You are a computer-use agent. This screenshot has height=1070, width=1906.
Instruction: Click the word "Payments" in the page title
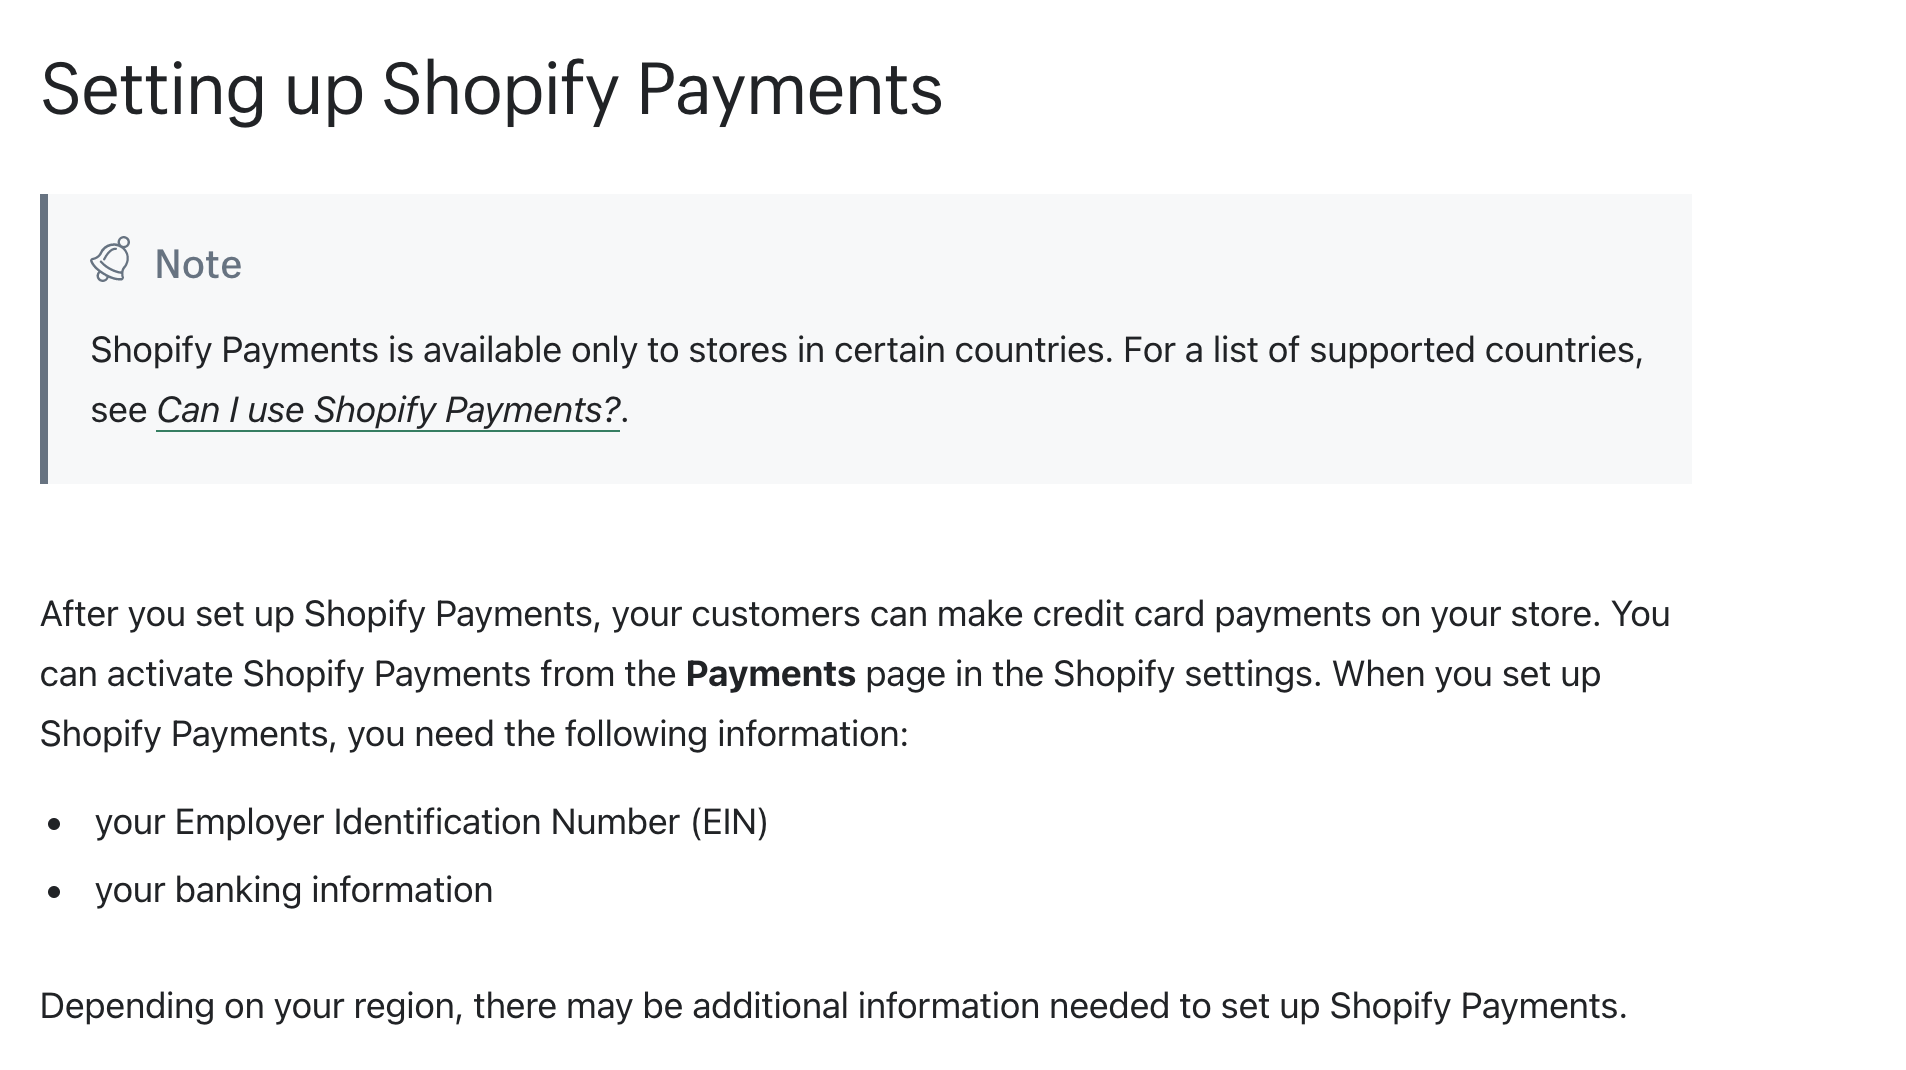789,90
